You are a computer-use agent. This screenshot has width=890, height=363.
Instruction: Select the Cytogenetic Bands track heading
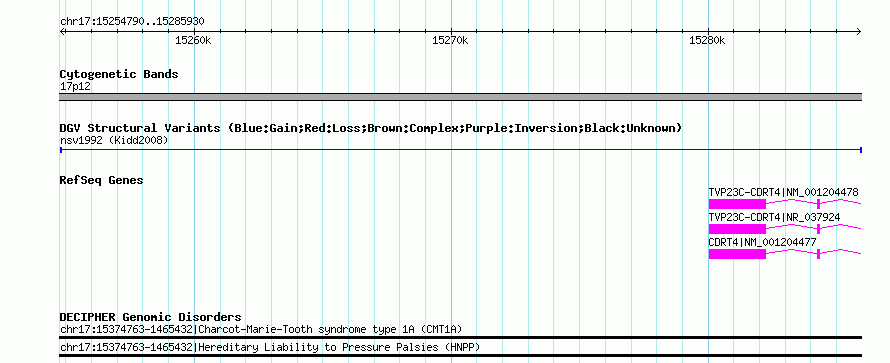pyautogui.click(x=119, y=74)
